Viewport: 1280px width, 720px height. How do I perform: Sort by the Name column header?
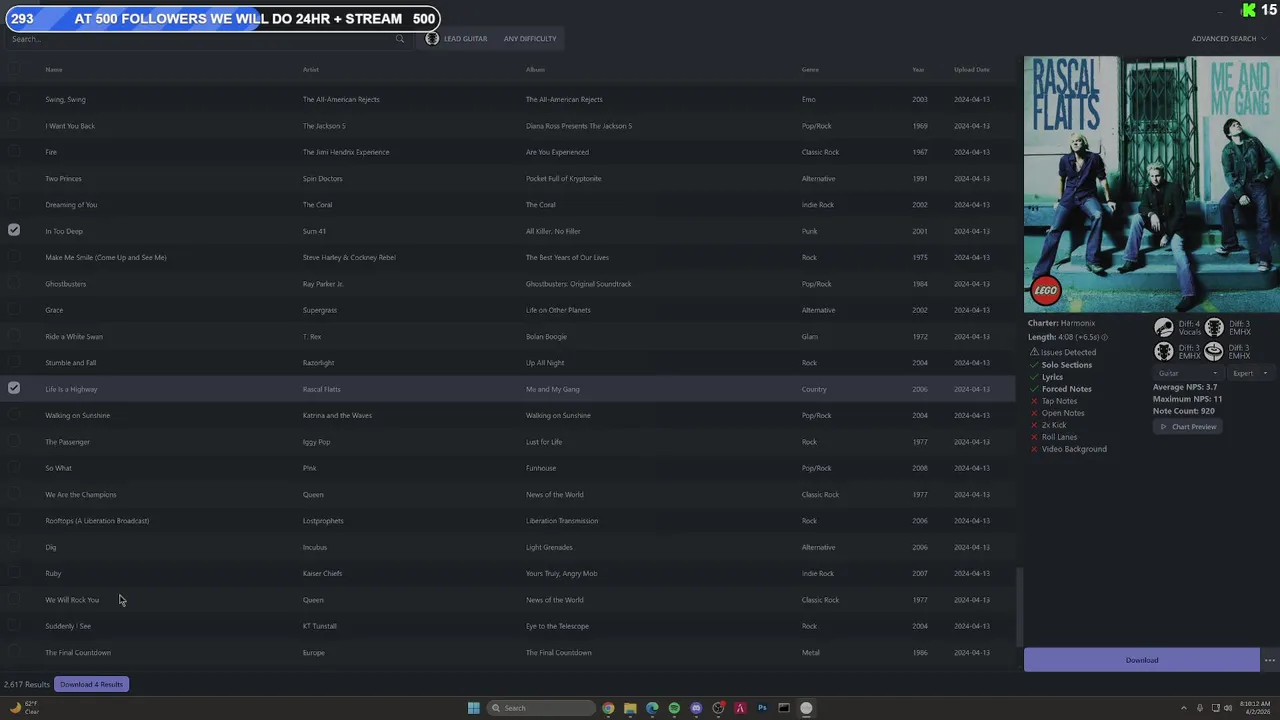coord(54,70)
